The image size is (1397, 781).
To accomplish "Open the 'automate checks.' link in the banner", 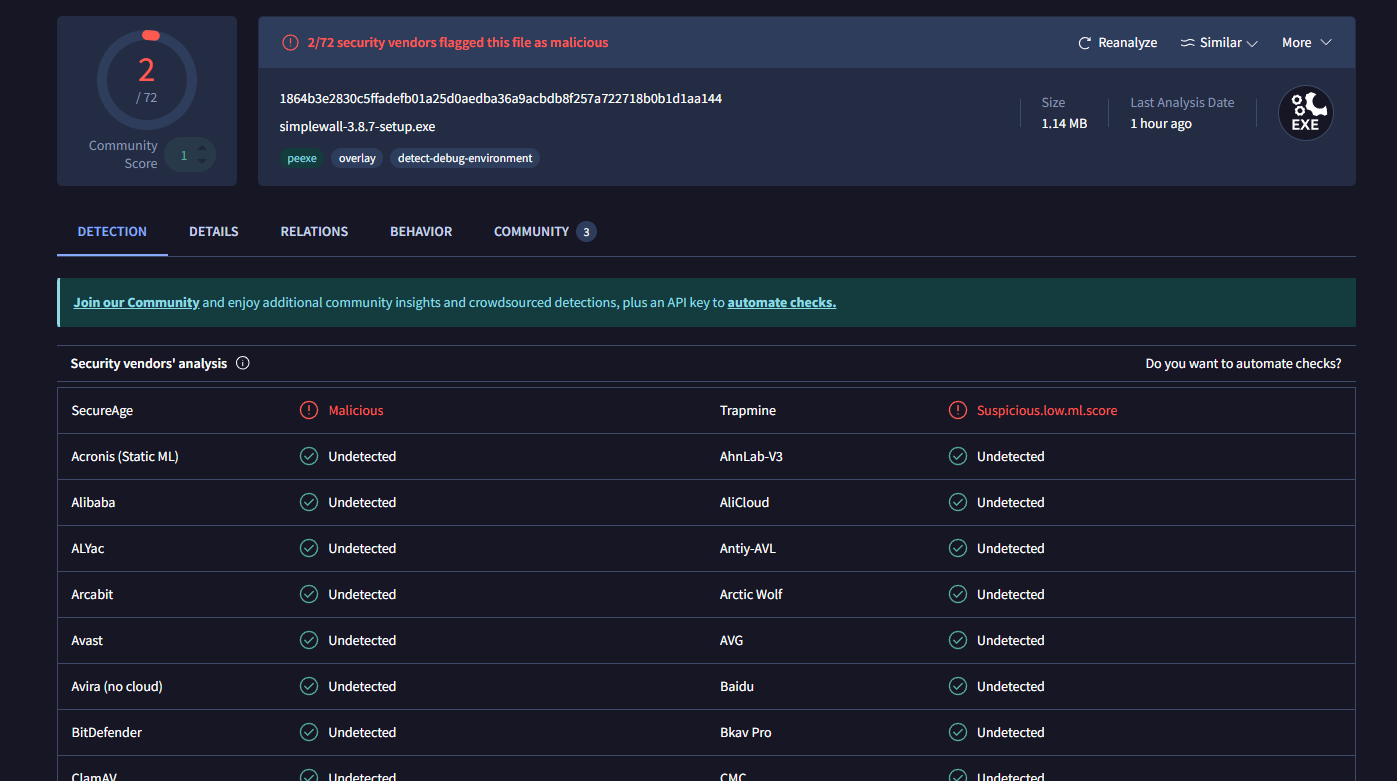I will (782, 302).
